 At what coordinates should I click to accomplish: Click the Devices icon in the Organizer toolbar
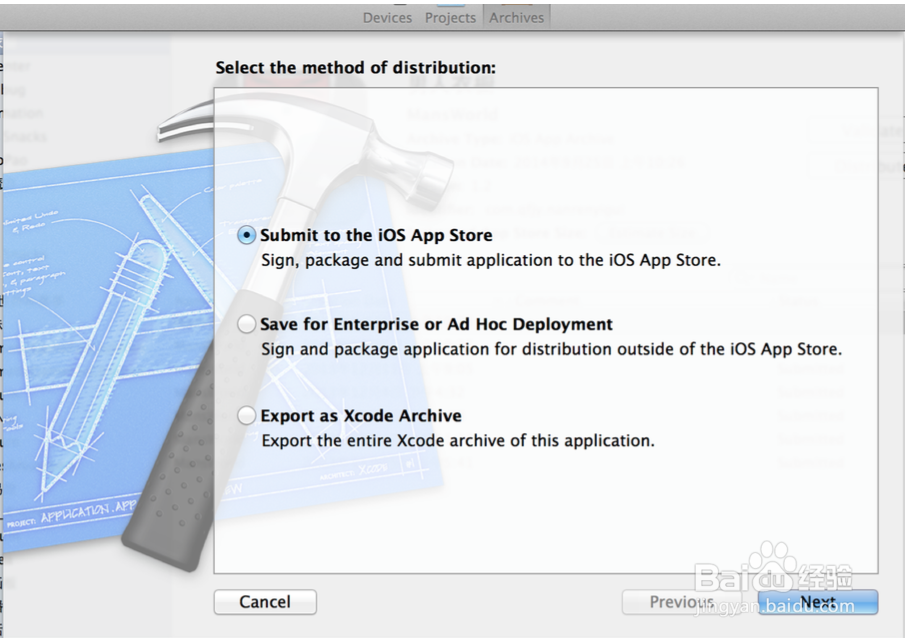click(387, 17)
